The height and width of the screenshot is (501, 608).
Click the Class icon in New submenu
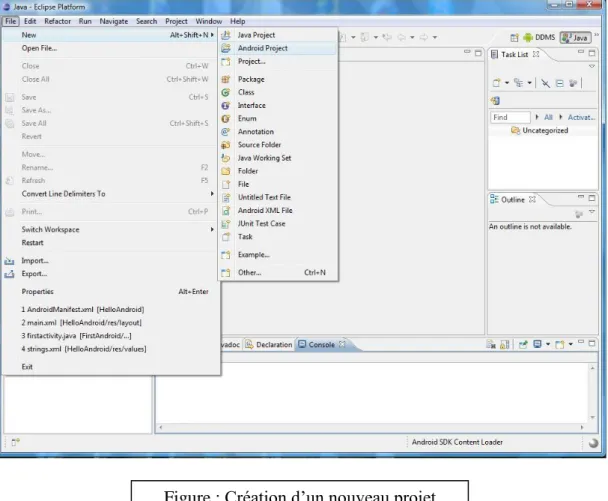226,92
